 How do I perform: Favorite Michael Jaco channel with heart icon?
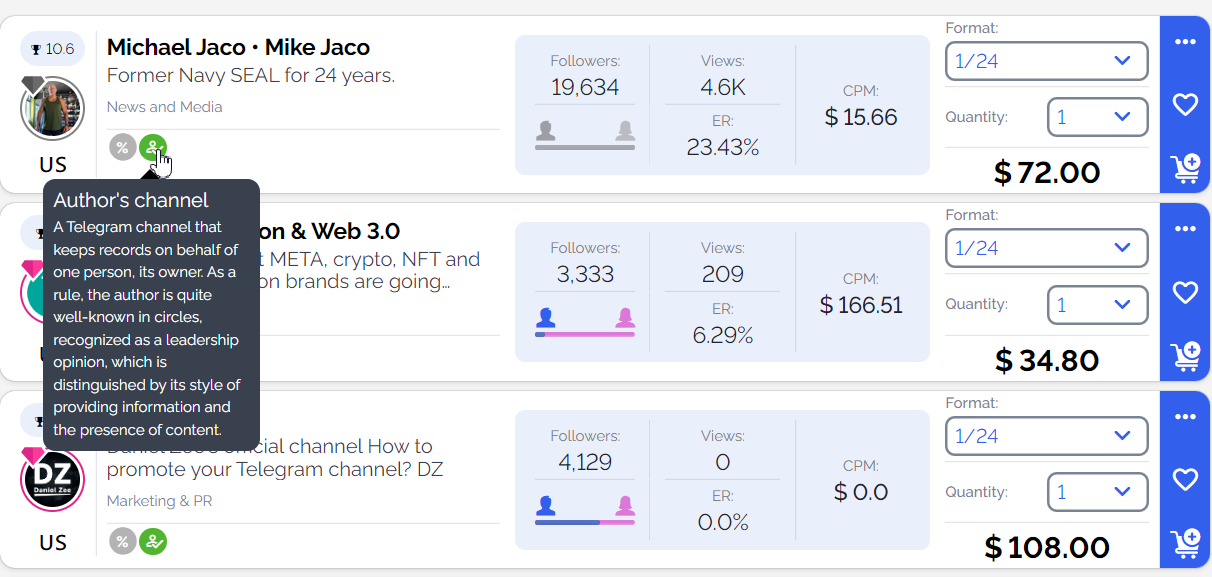(x=1185, y=104)
